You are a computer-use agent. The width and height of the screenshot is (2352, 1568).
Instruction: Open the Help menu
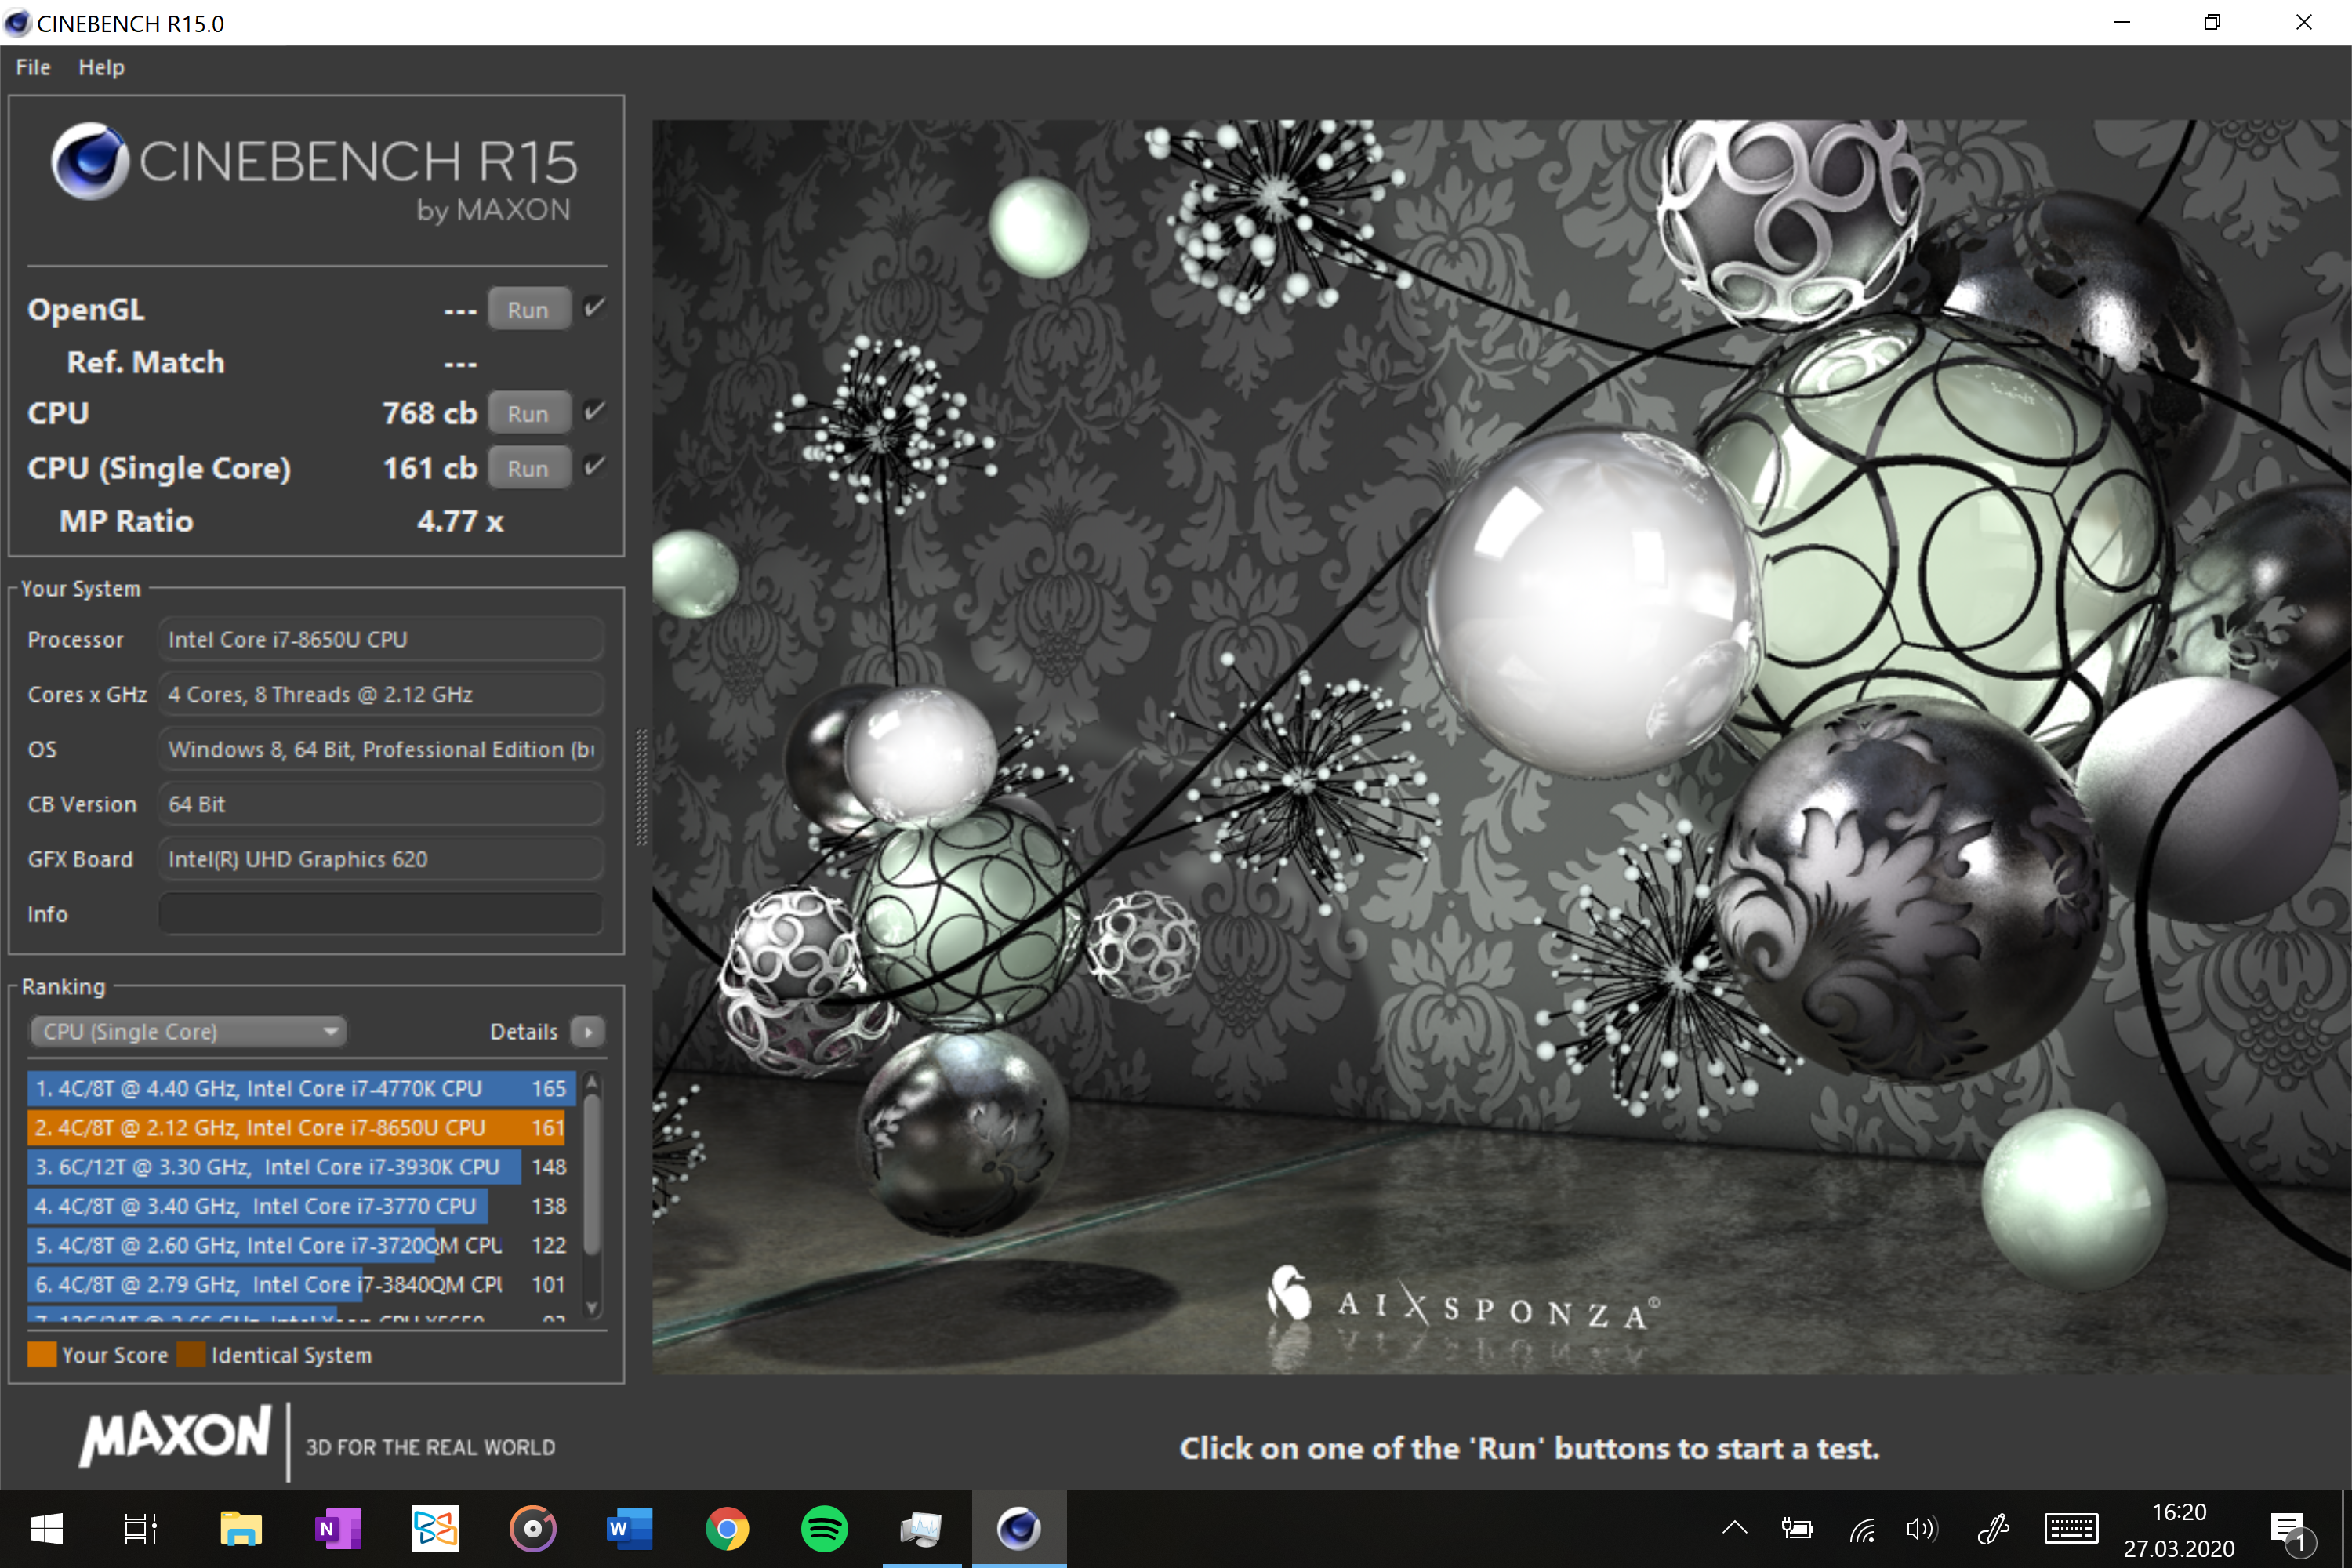point(101,67)
